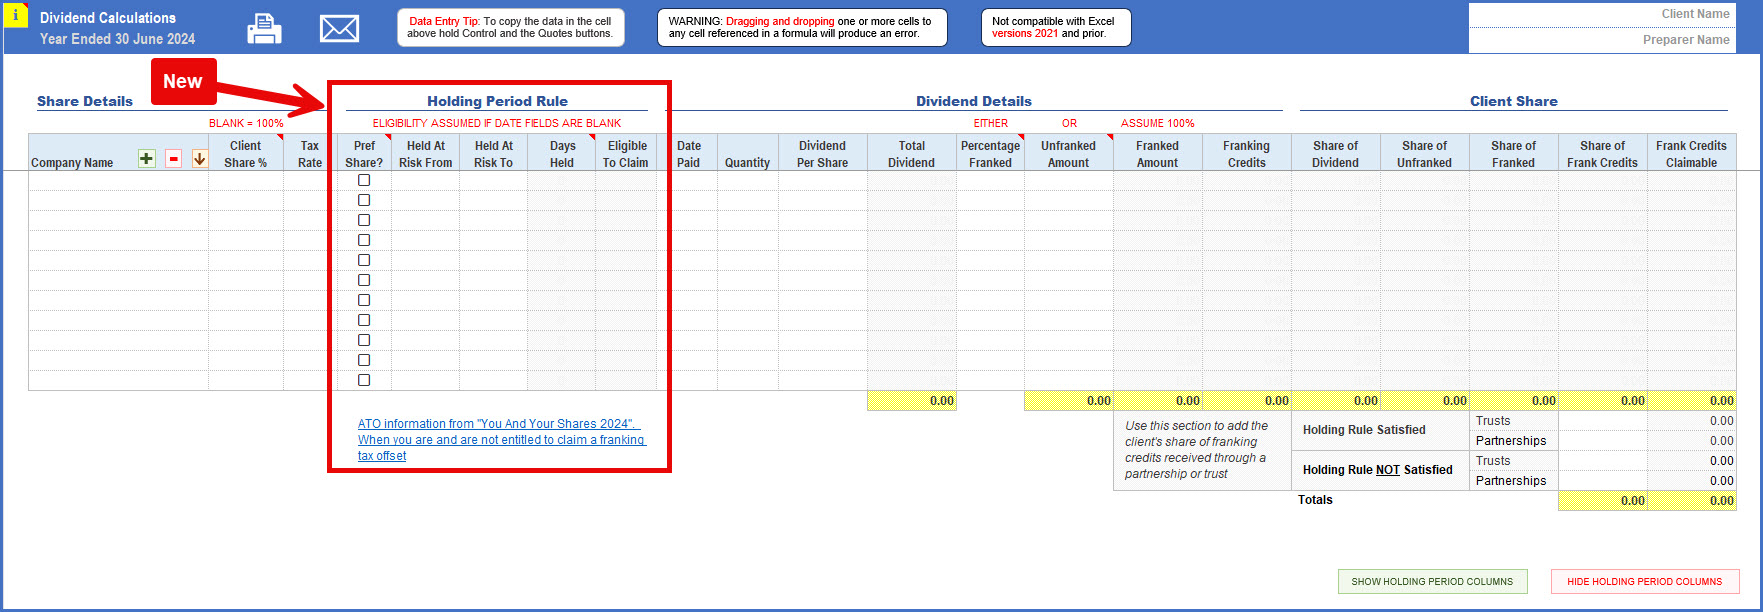Click the green plus add-row icon
This screenshot has width=1763, height=612.
(147, 159)
